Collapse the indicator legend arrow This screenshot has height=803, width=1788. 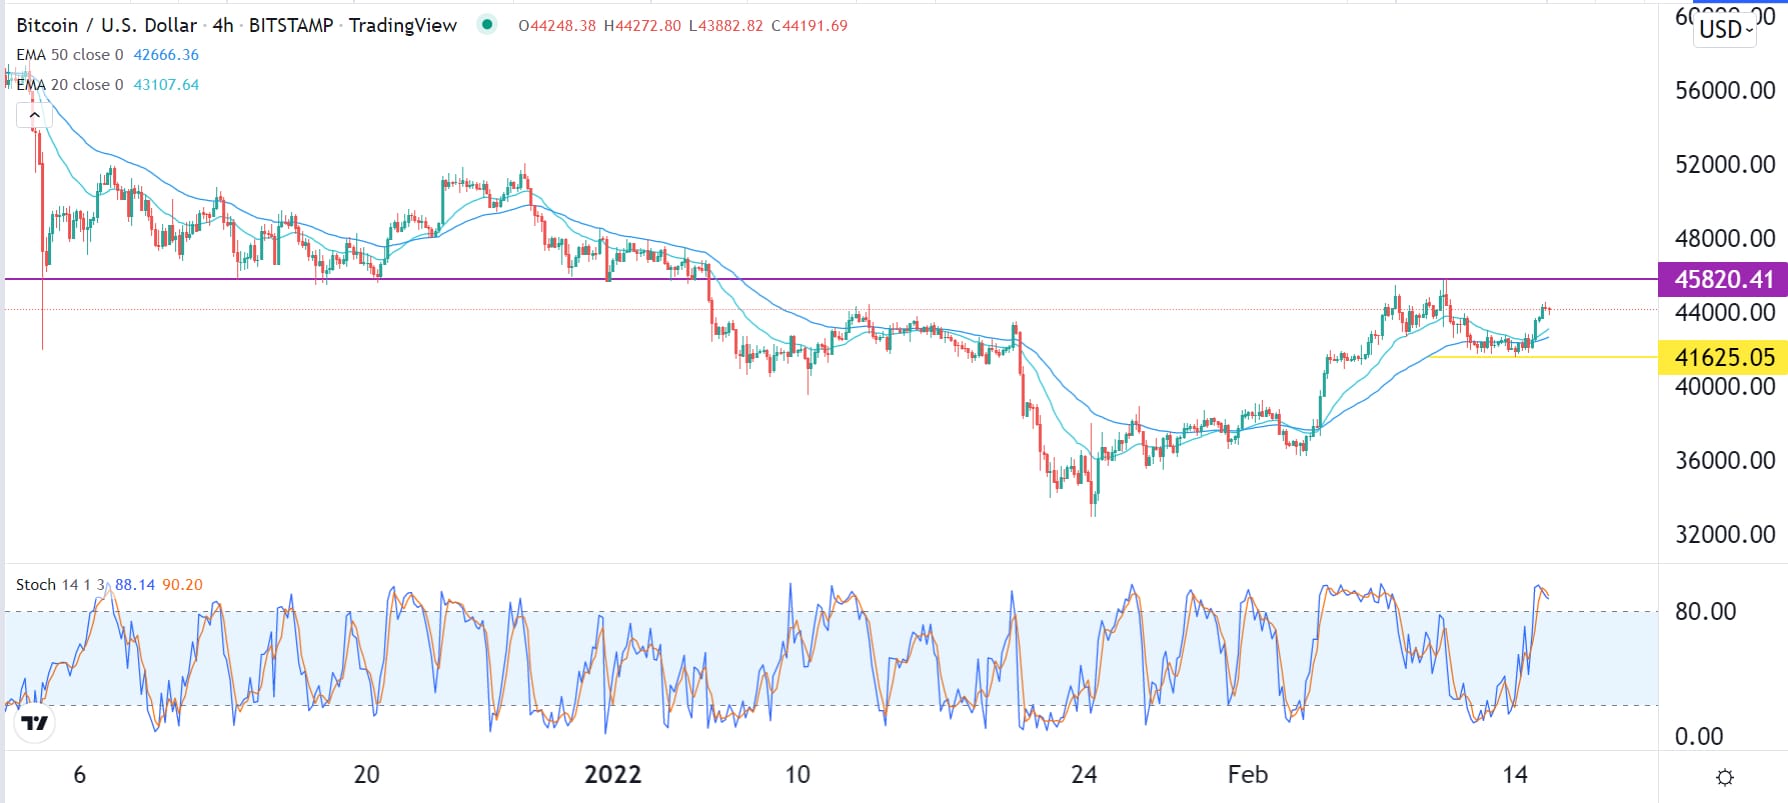[35, 115]
